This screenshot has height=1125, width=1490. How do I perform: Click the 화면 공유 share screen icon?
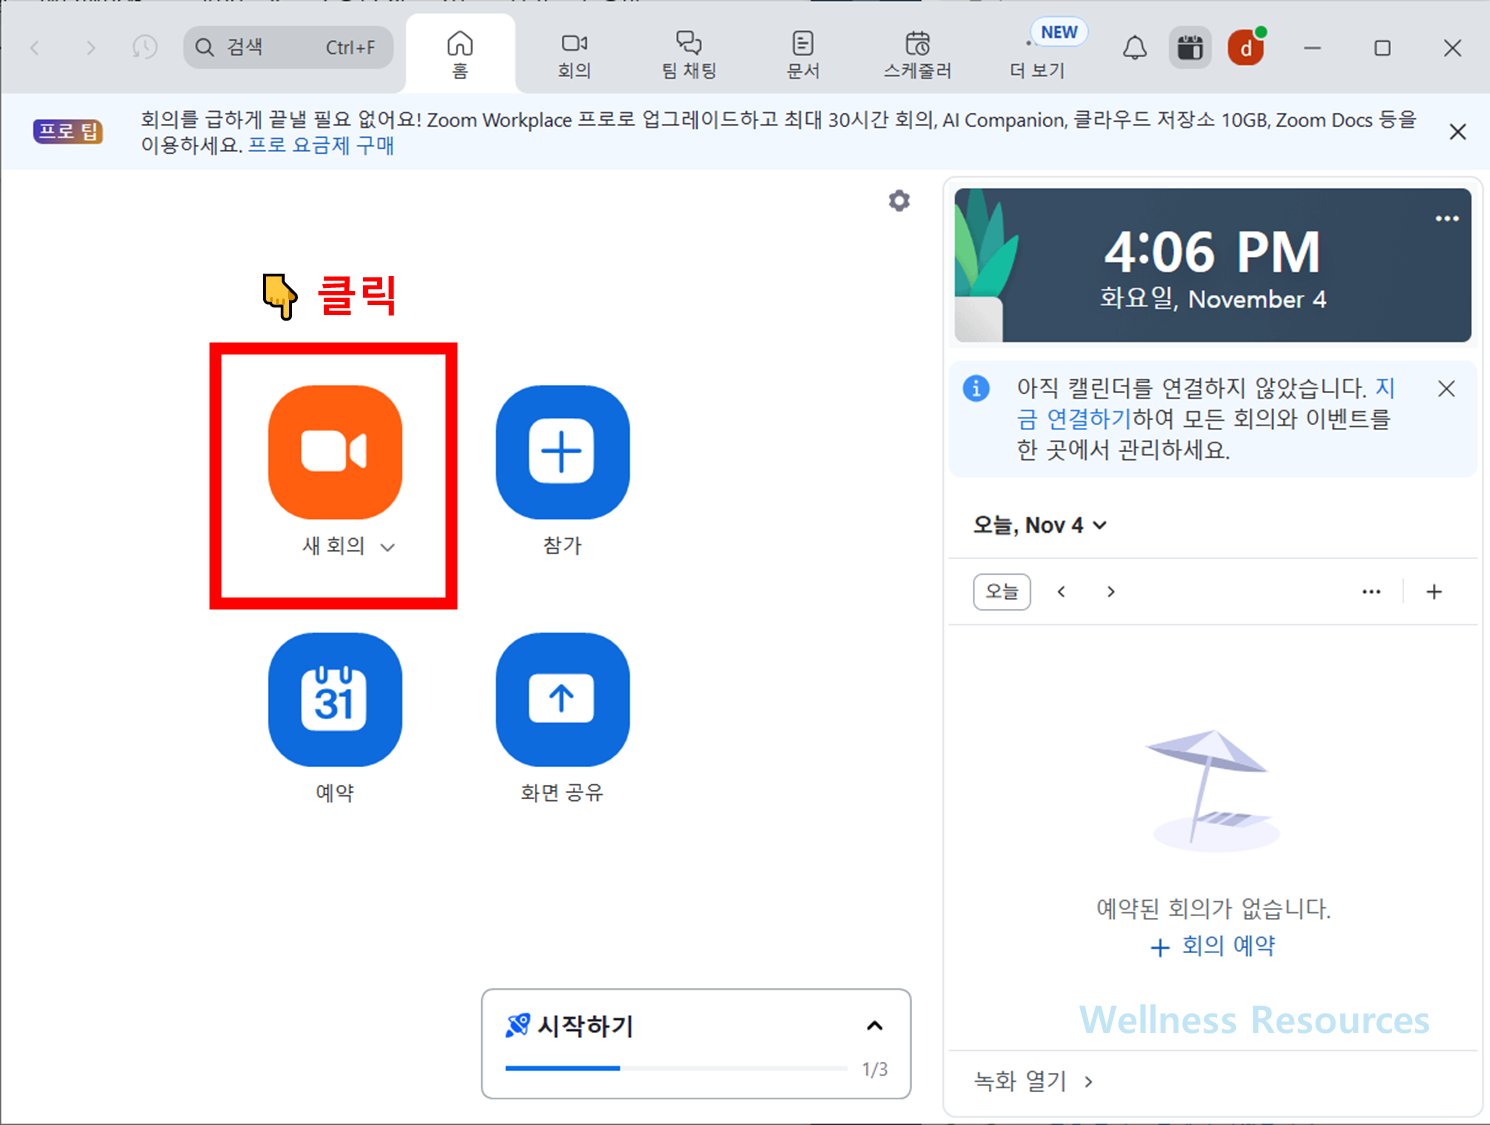click(562, 699)
